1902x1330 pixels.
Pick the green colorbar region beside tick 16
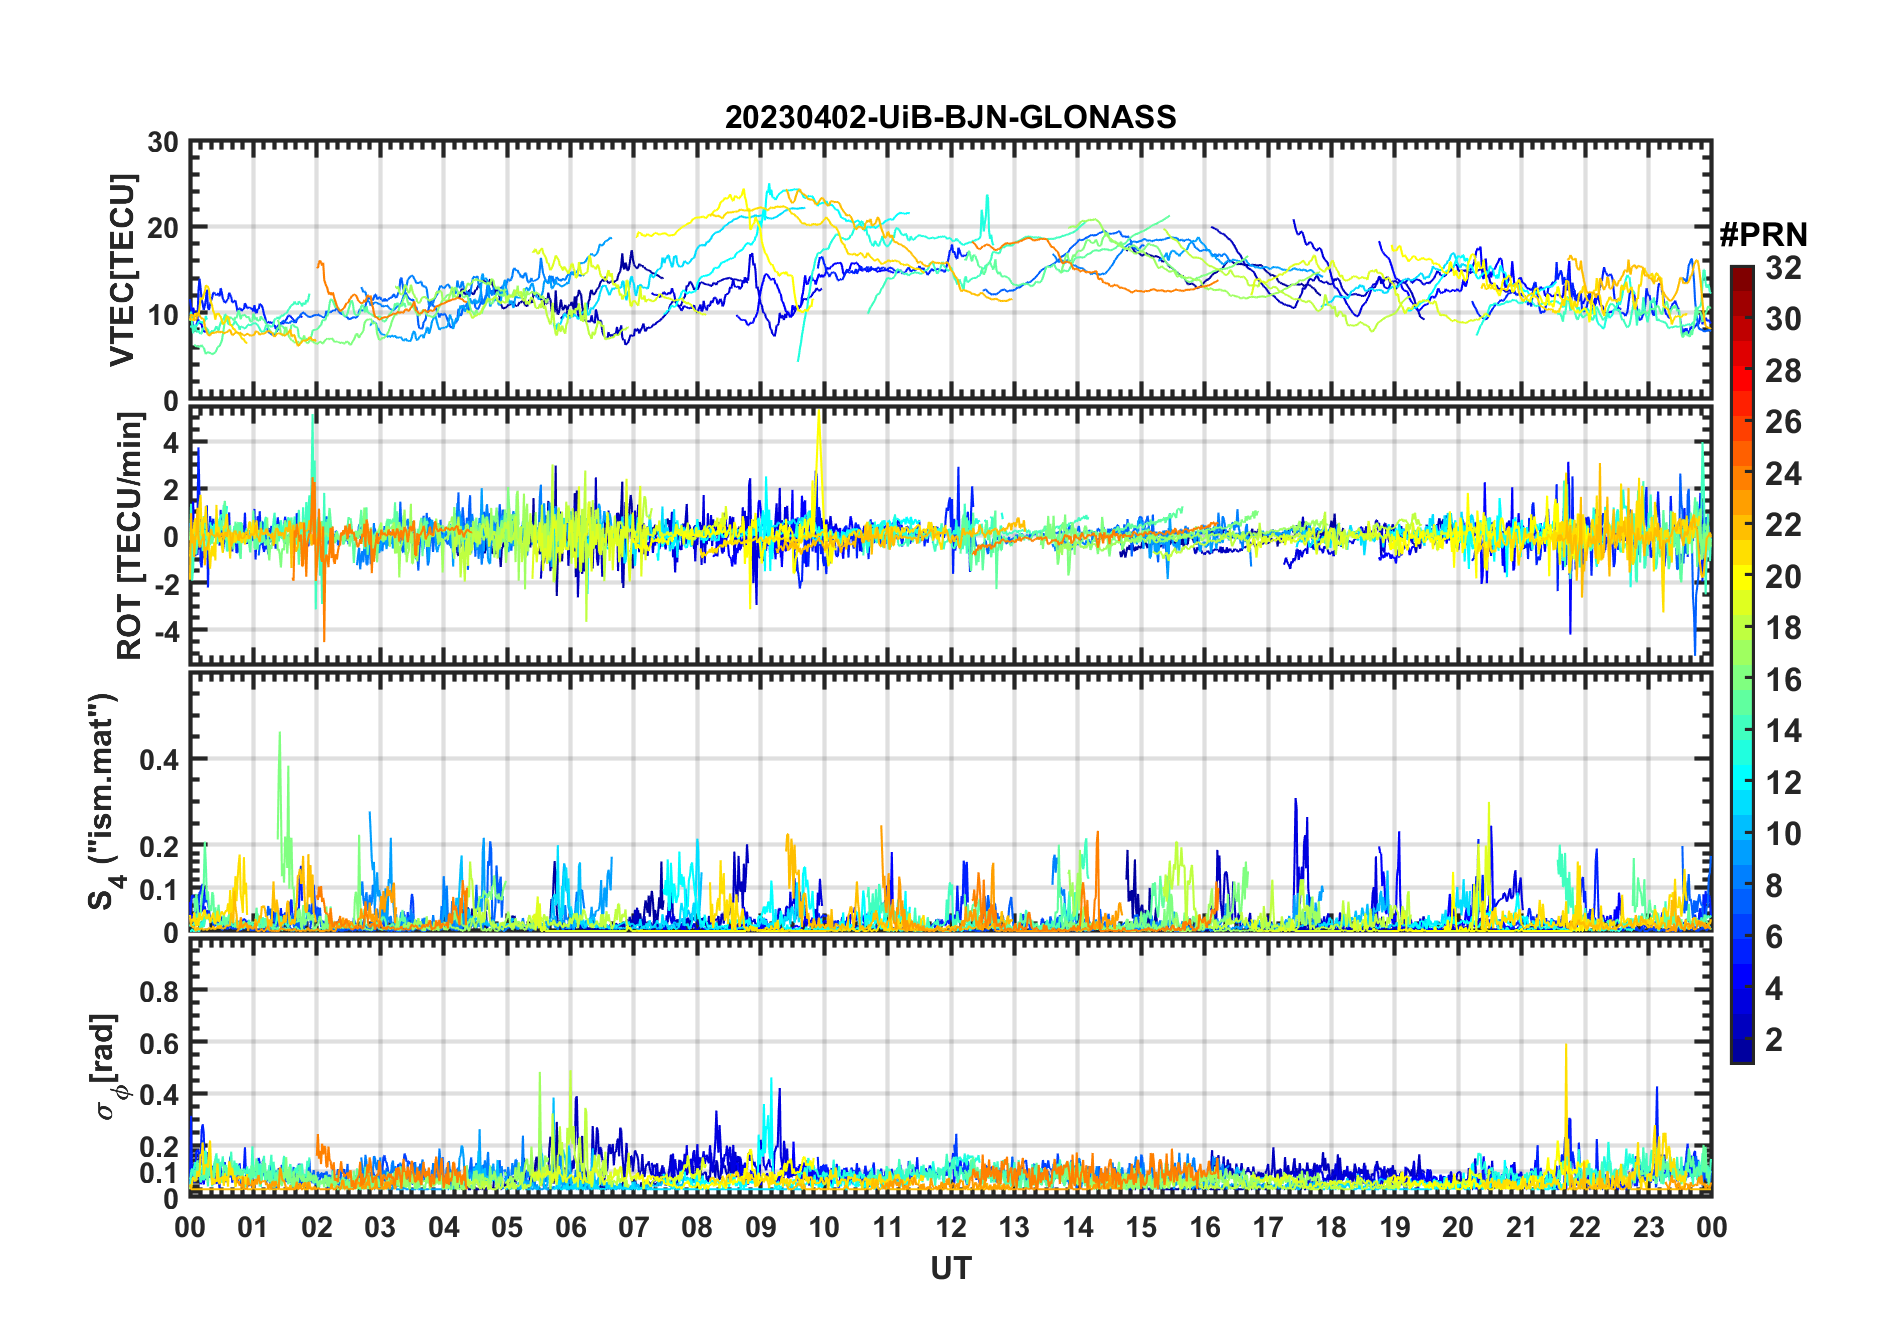click(x=1741, y=680)
